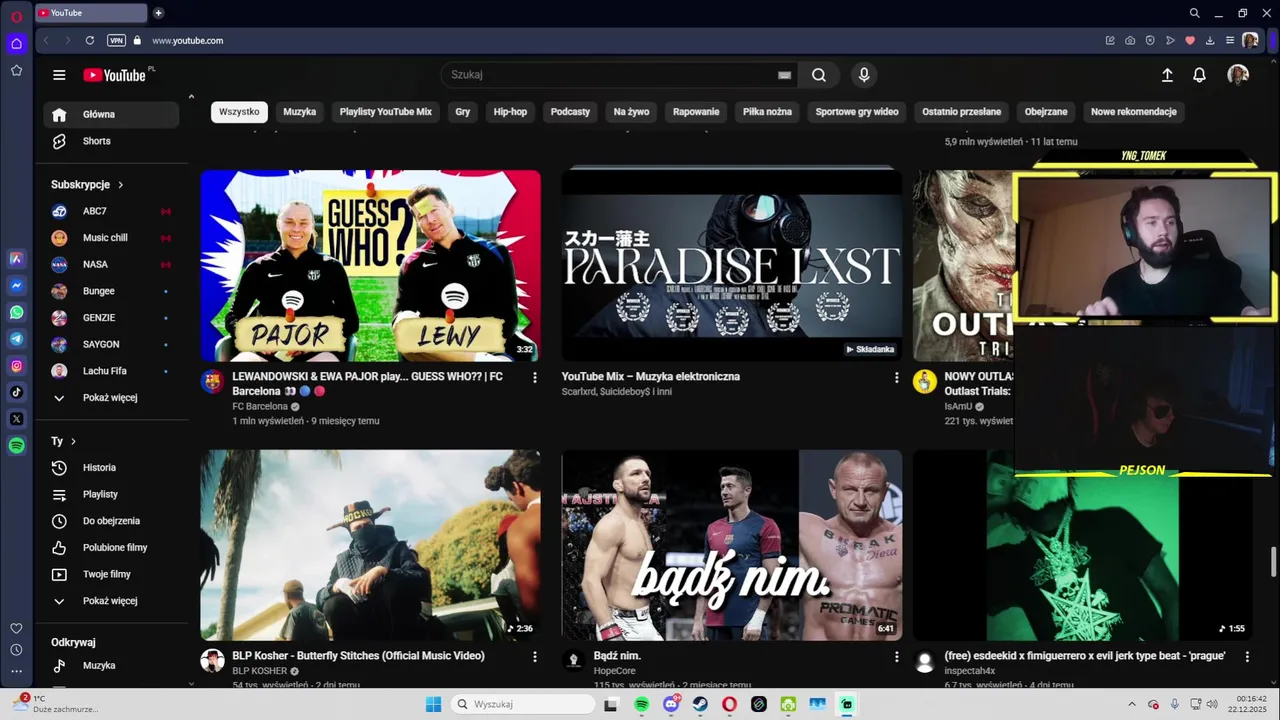Select the Wszystko filter chip

[239, 112]
